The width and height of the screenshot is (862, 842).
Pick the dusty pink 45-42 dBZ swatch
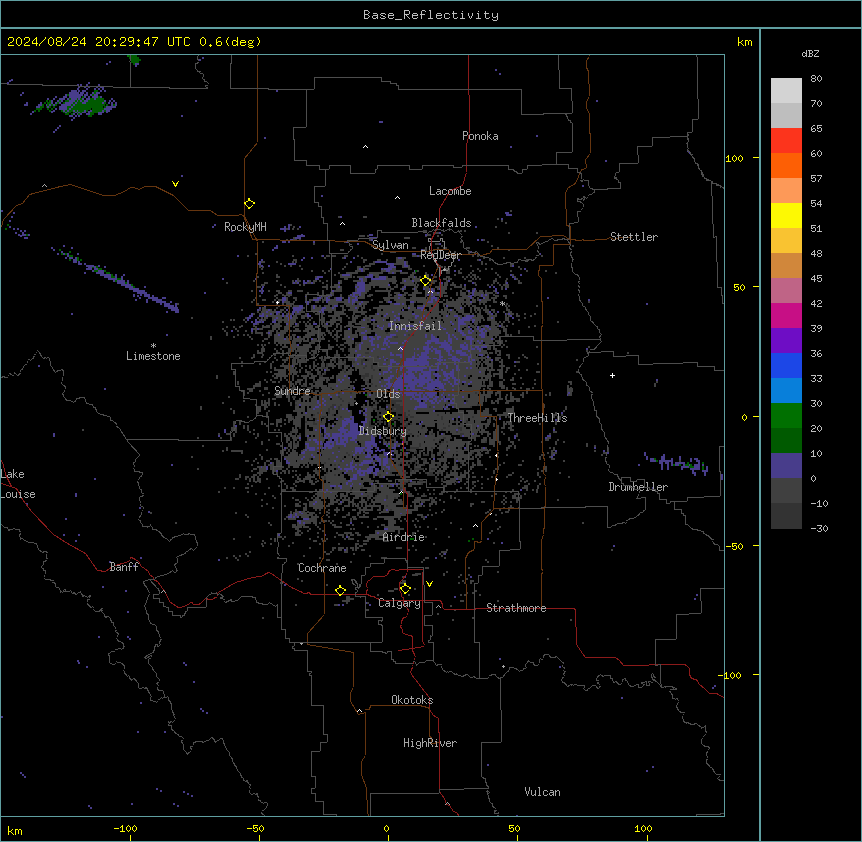point(786,291)
